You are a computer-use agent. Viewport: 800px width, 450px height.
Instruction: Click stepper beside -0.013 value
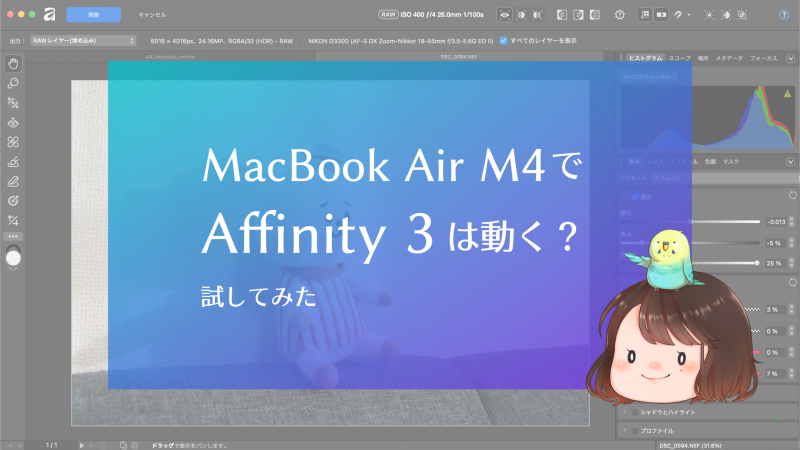tap(792, 221)
